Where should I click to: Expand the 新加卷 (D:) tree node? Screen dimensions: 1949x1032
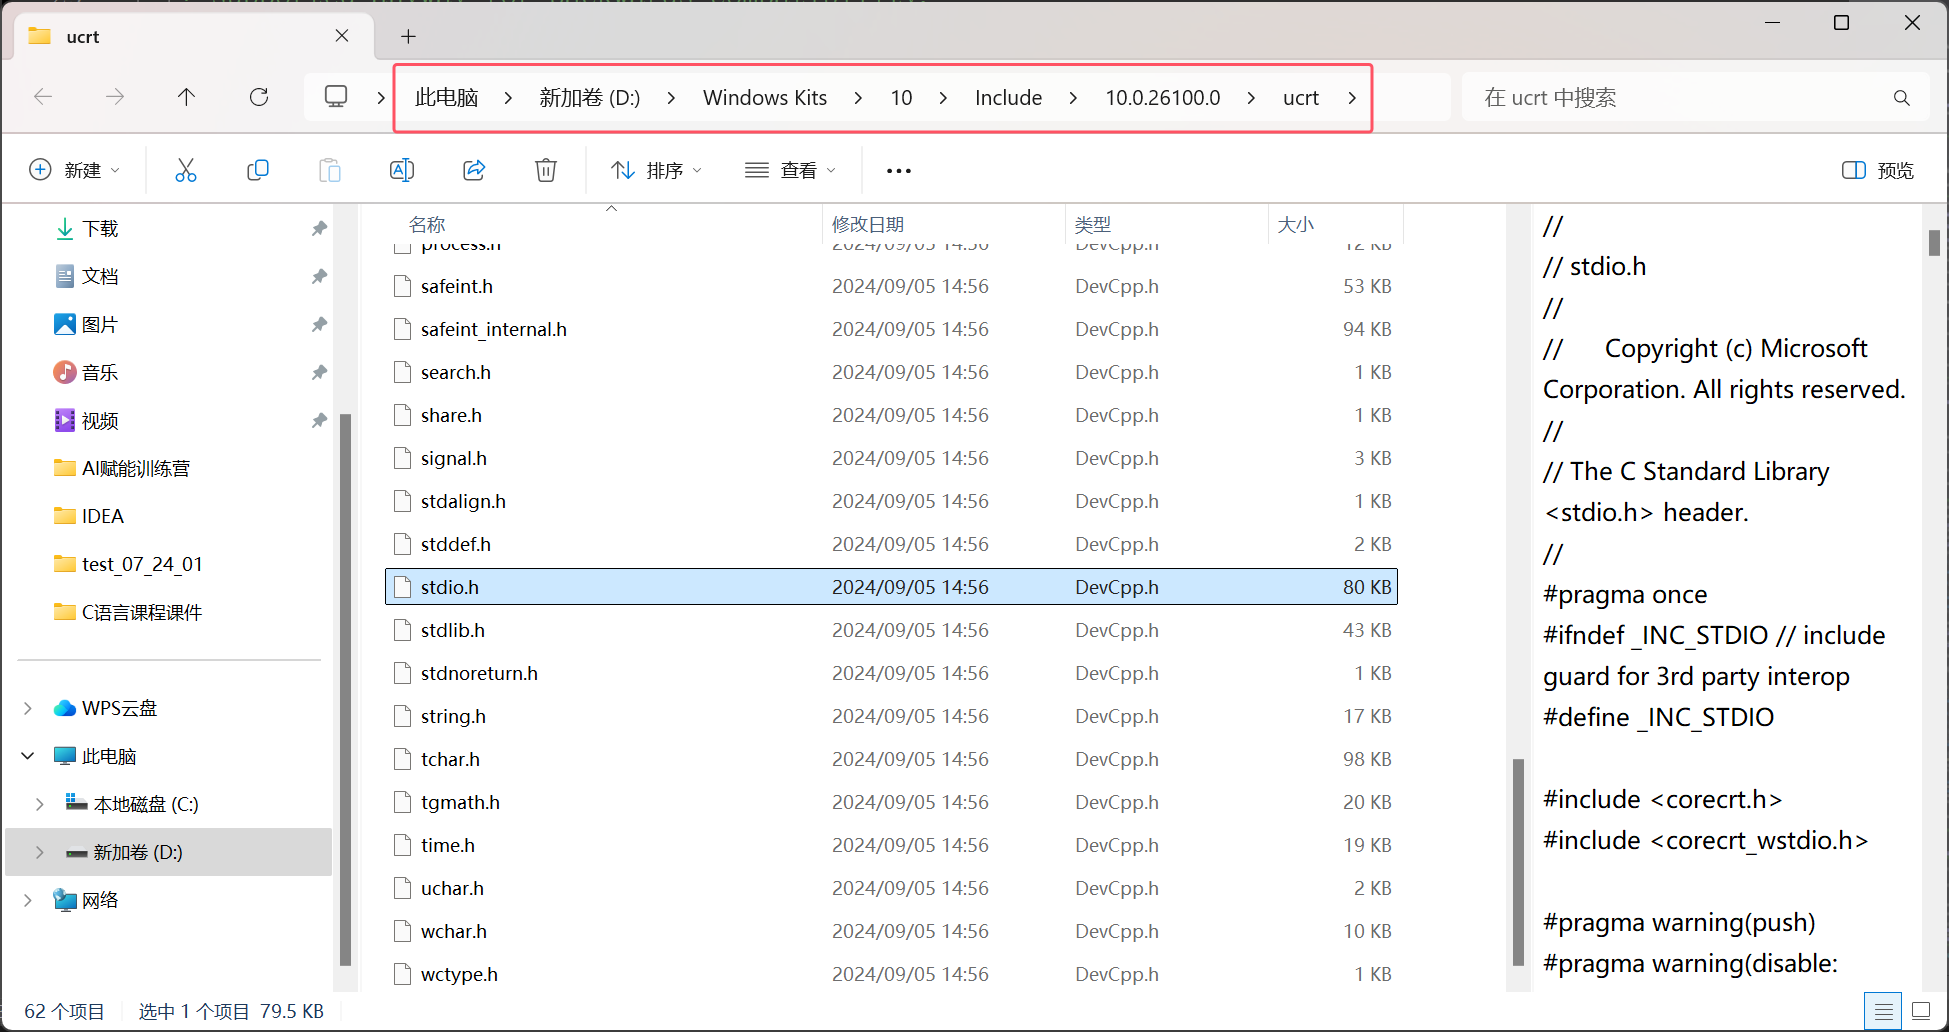(40, 853)
